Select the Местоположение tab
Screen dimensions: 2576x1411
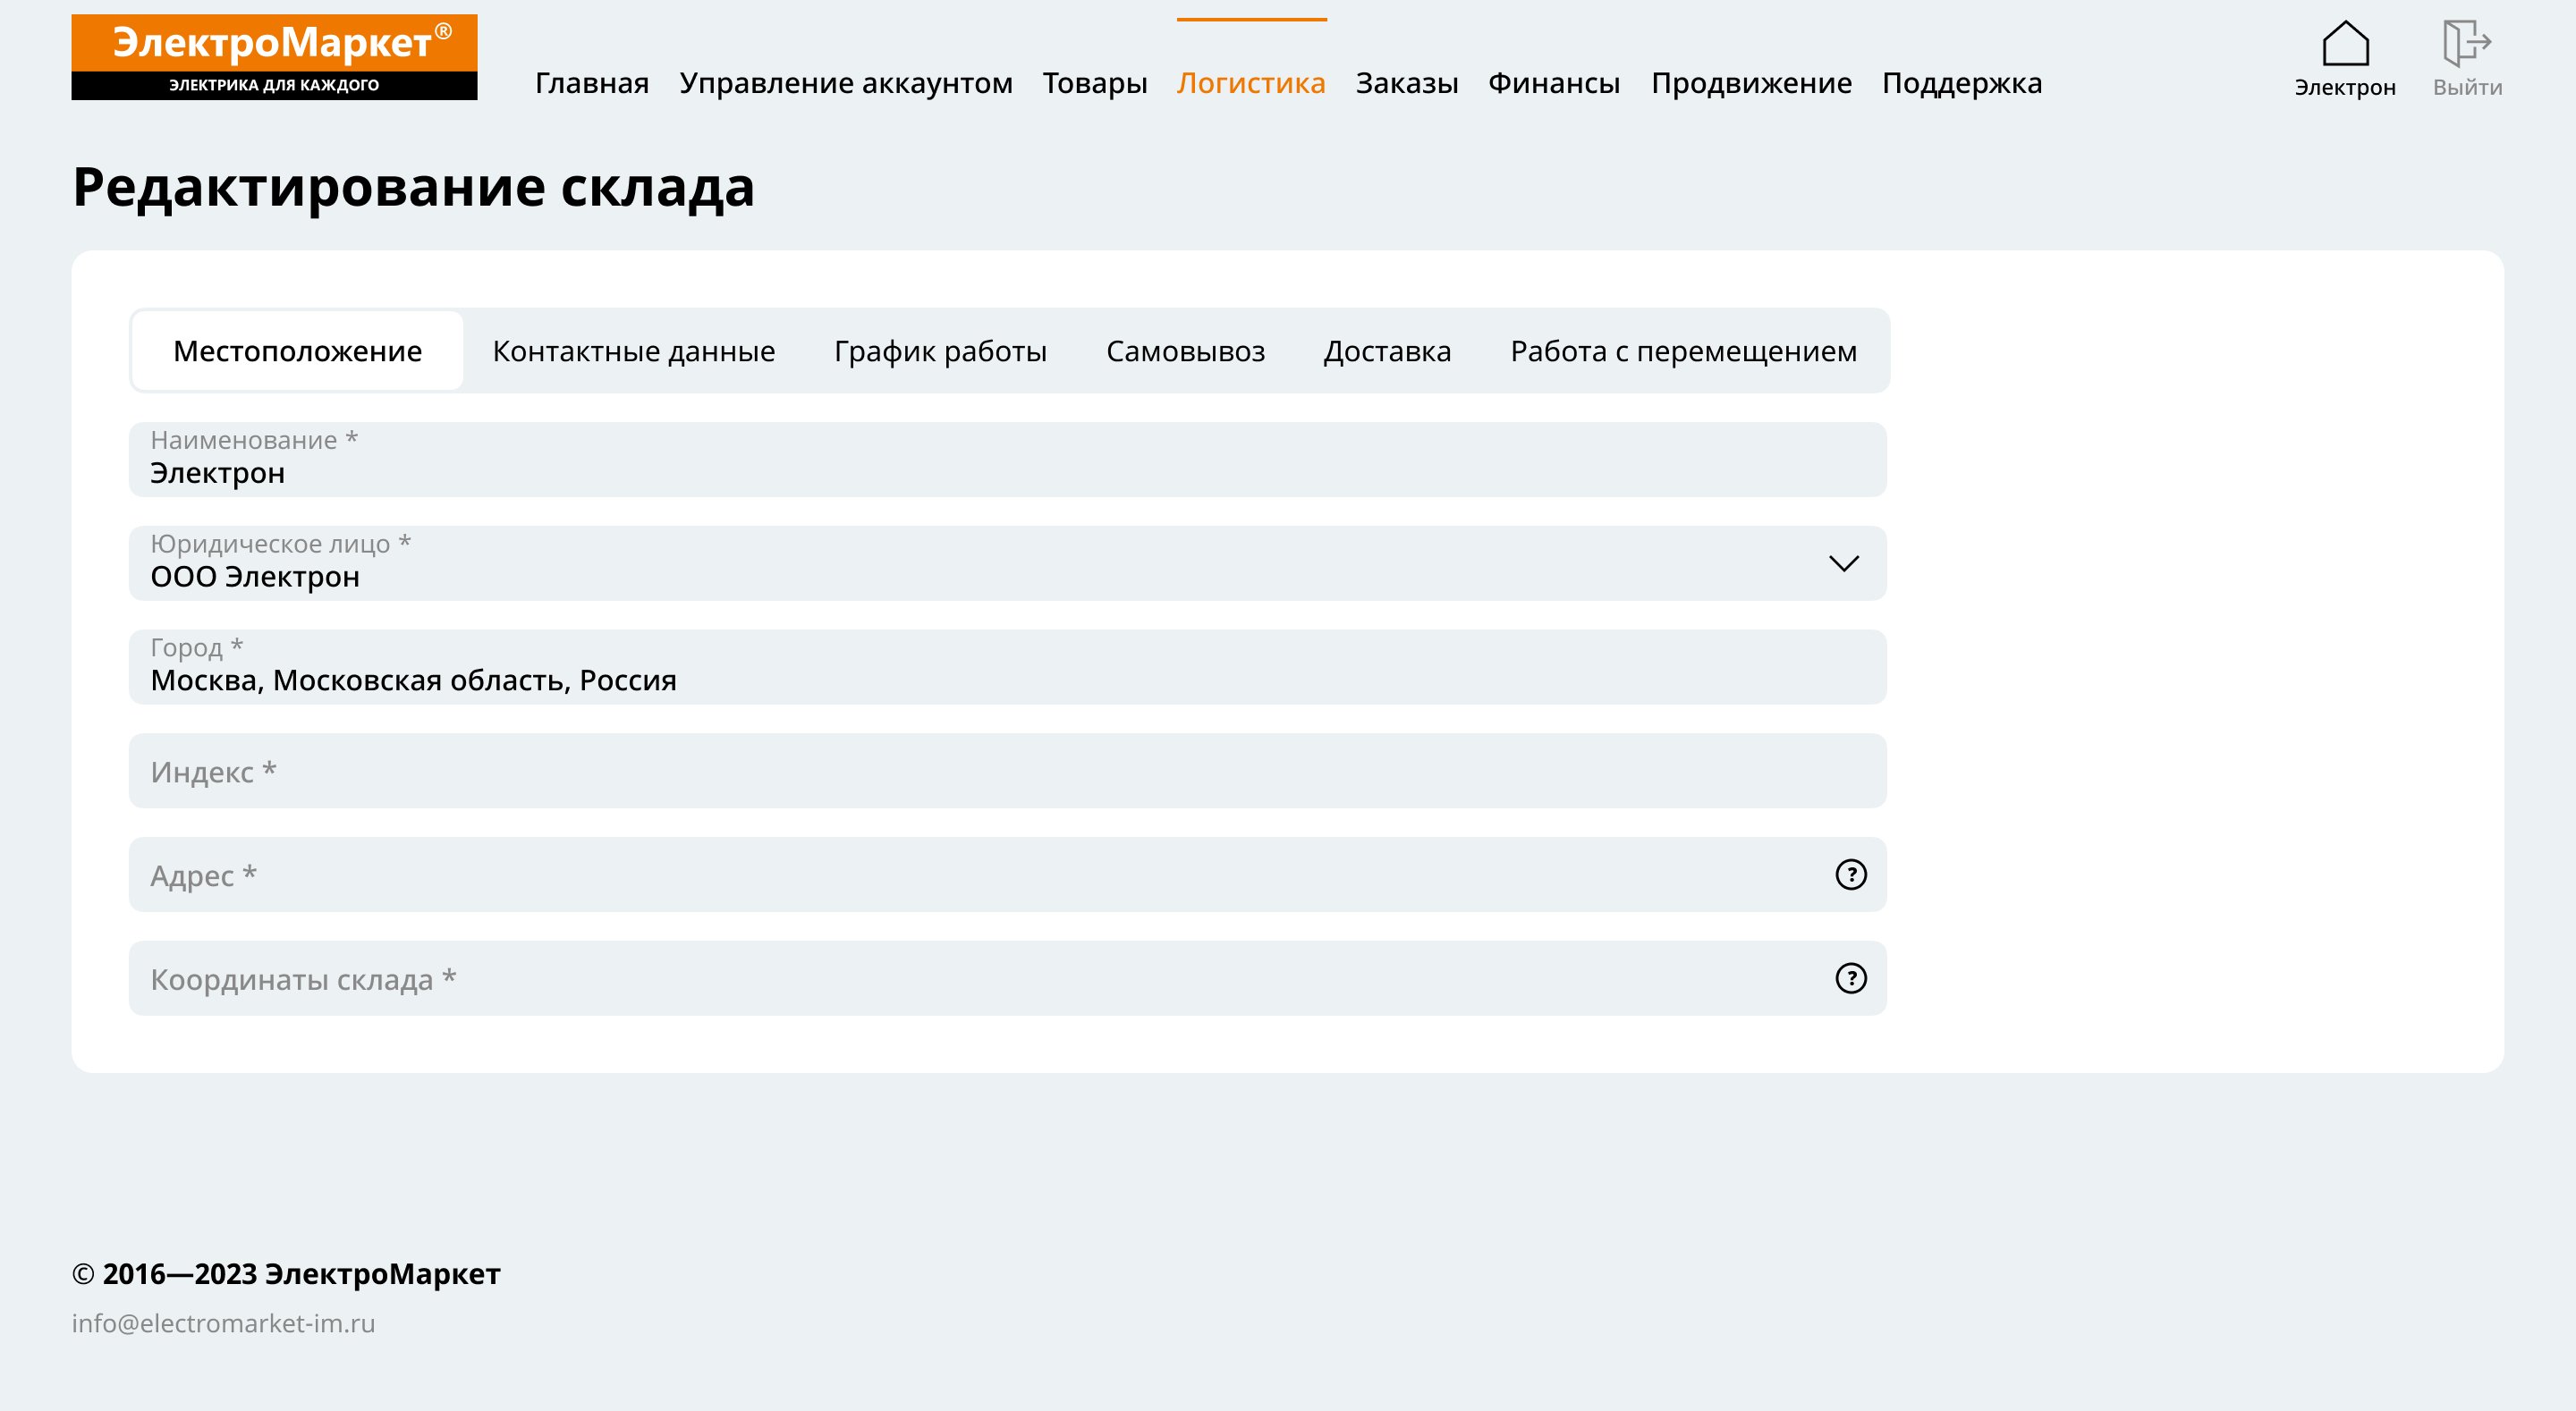(297, 351)
